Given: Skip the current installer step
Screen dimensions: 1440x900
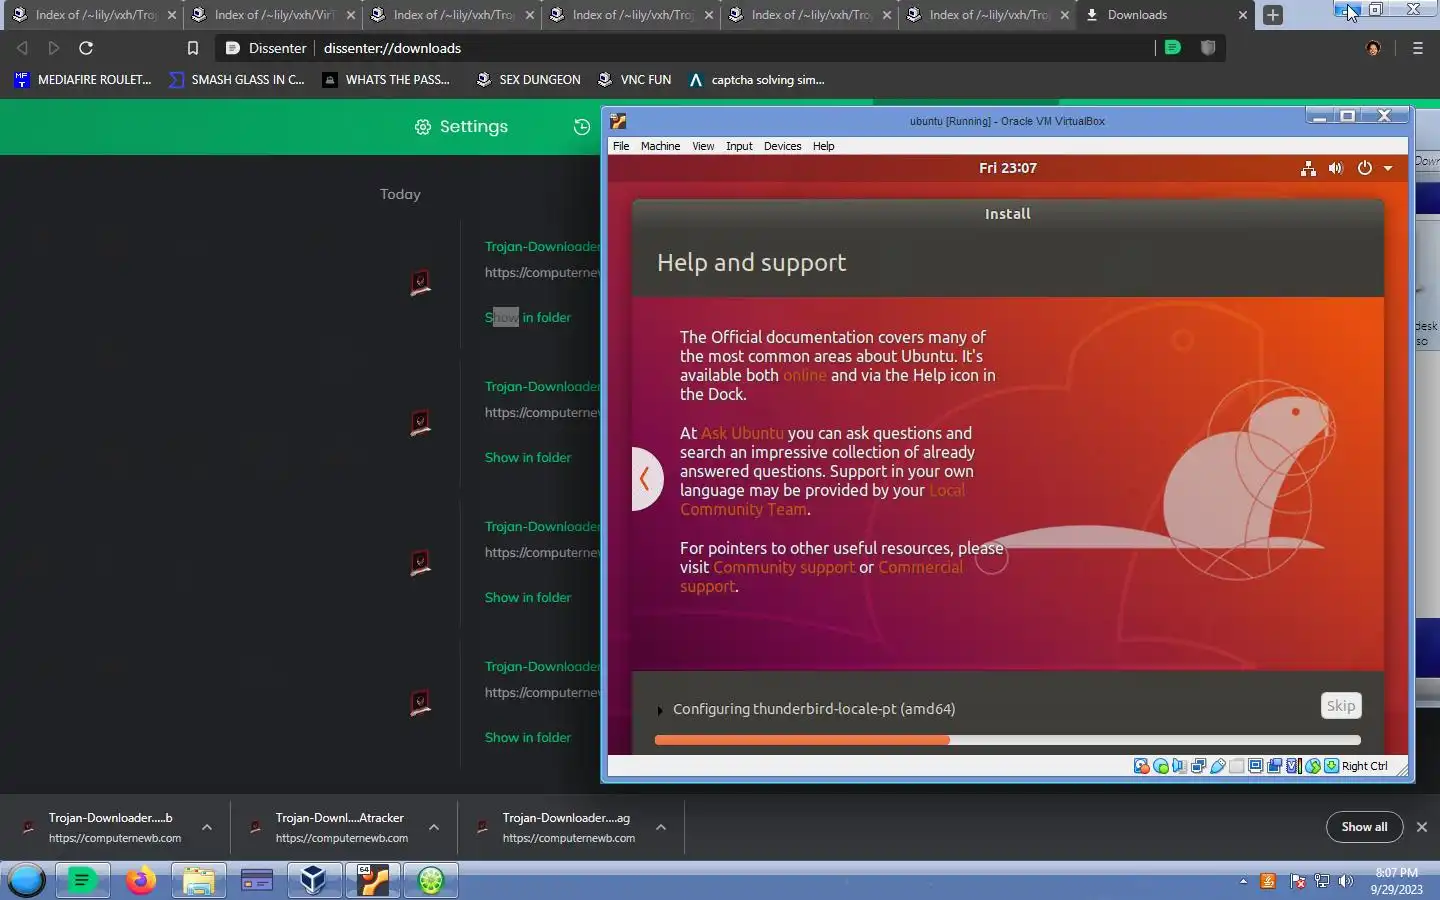Looking at the screenshot, I should click(x=1341, y=706).
